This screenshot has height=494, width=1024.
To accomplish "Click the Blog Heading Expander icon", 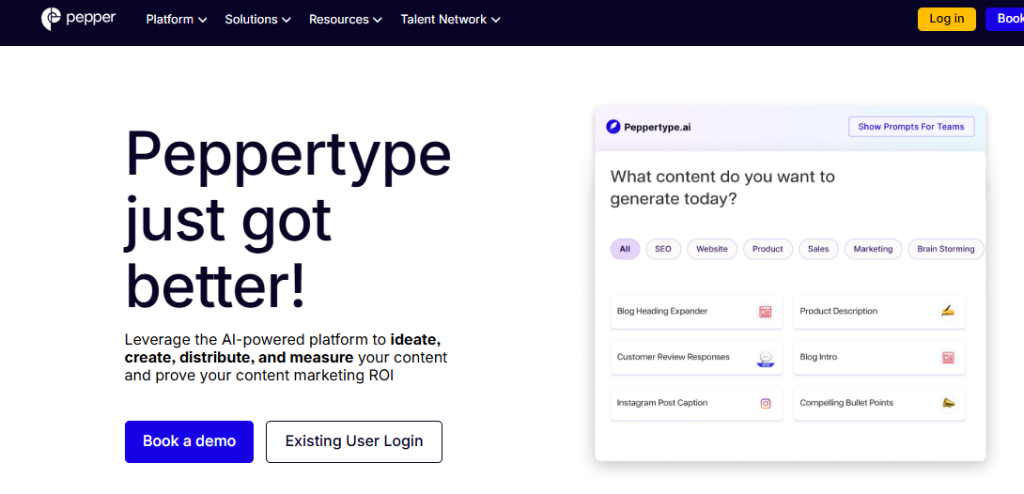I will point(765,312).
